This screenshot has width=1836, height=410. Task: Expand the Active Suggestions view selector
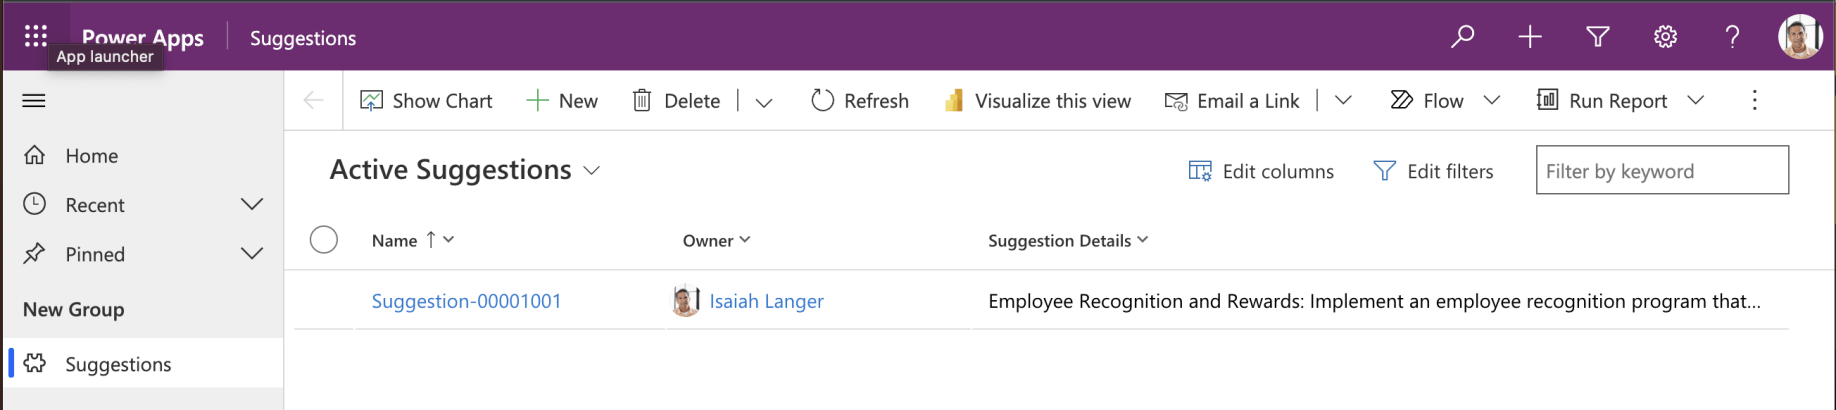click(592, 171)
